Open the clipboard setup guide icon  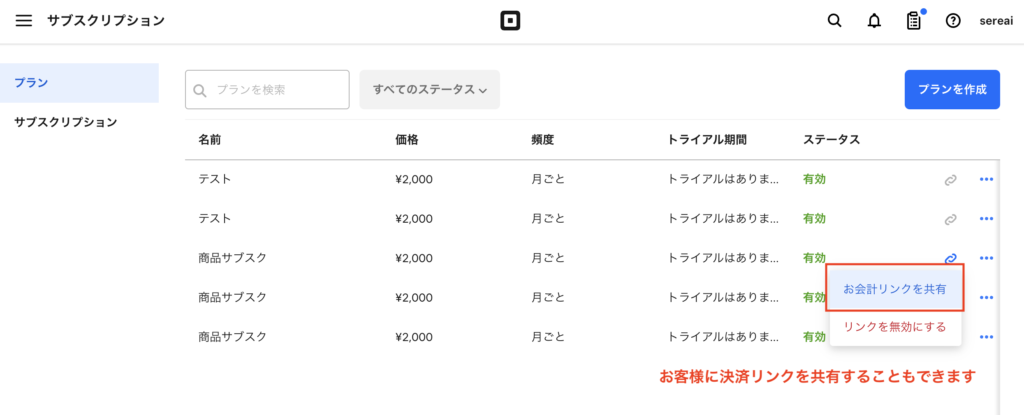point(913,21)
